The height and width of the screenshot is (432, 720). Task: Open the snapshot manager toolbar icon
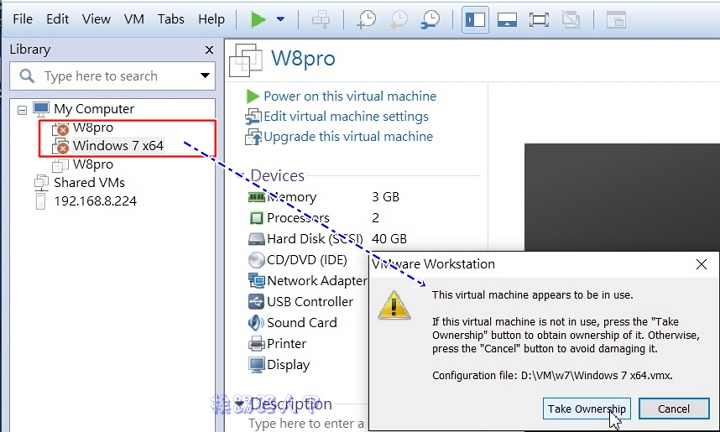[x=430, y=19]
